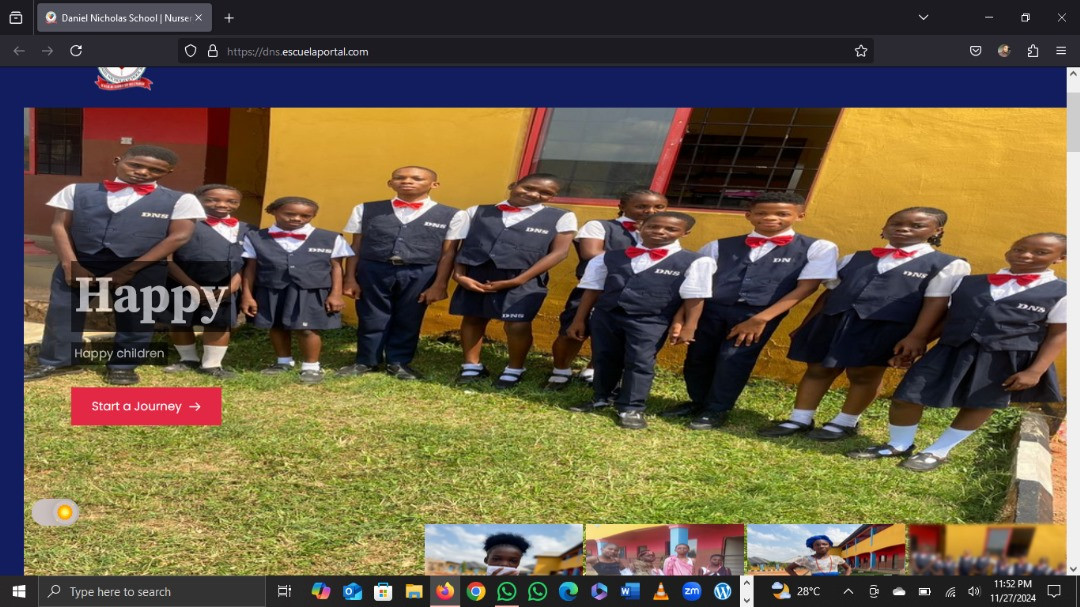Image resolution: width=1080 pixels, height=607 pixels.
Task: Reload the page with the refresh icon
Action: coord(76,51)
